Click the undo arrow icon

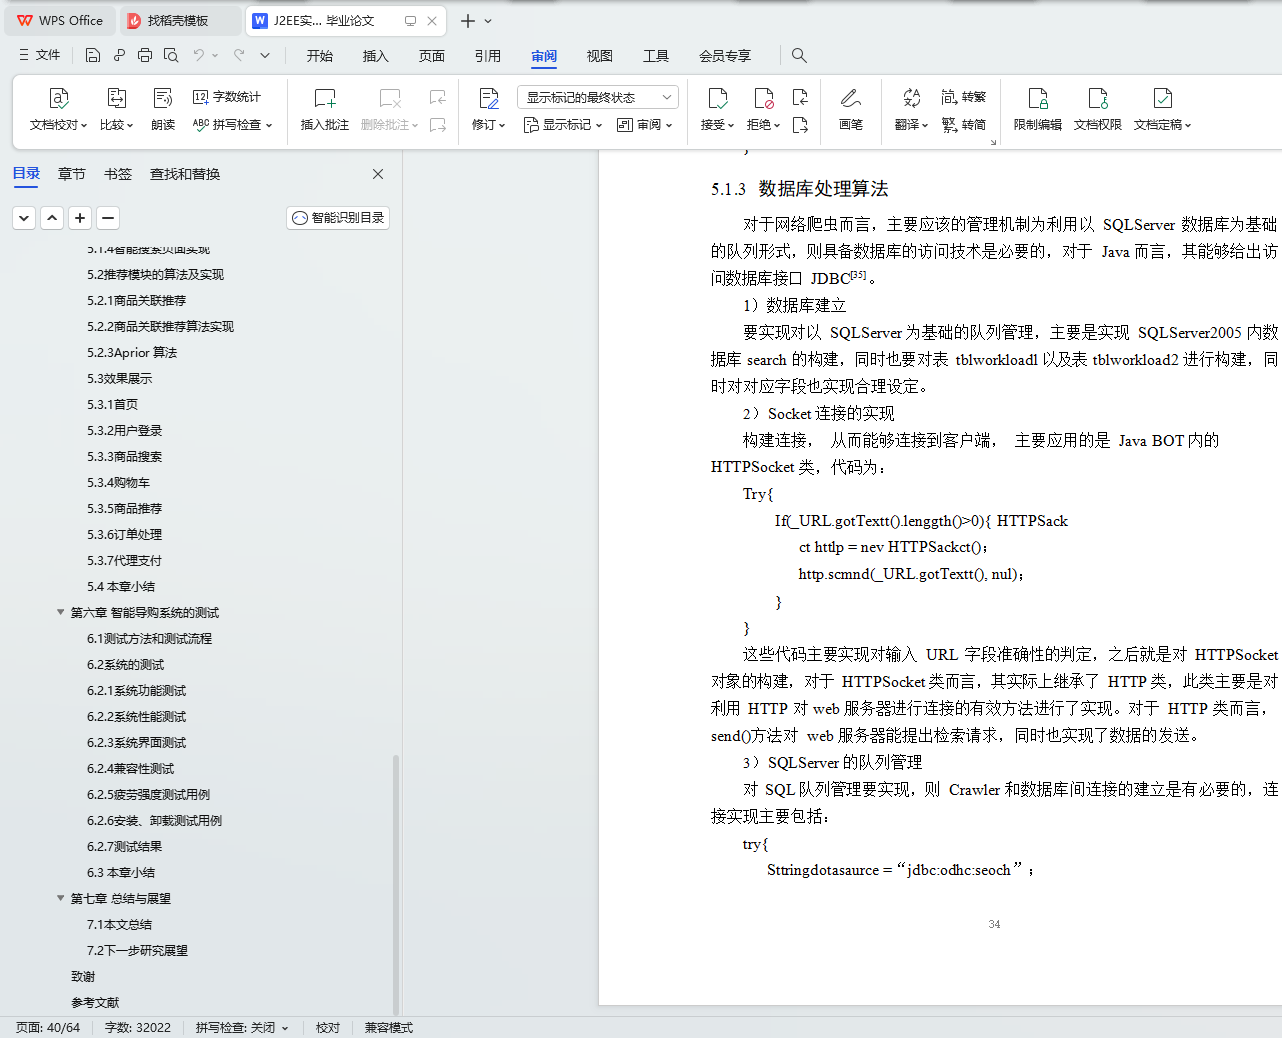pos(199,55)
